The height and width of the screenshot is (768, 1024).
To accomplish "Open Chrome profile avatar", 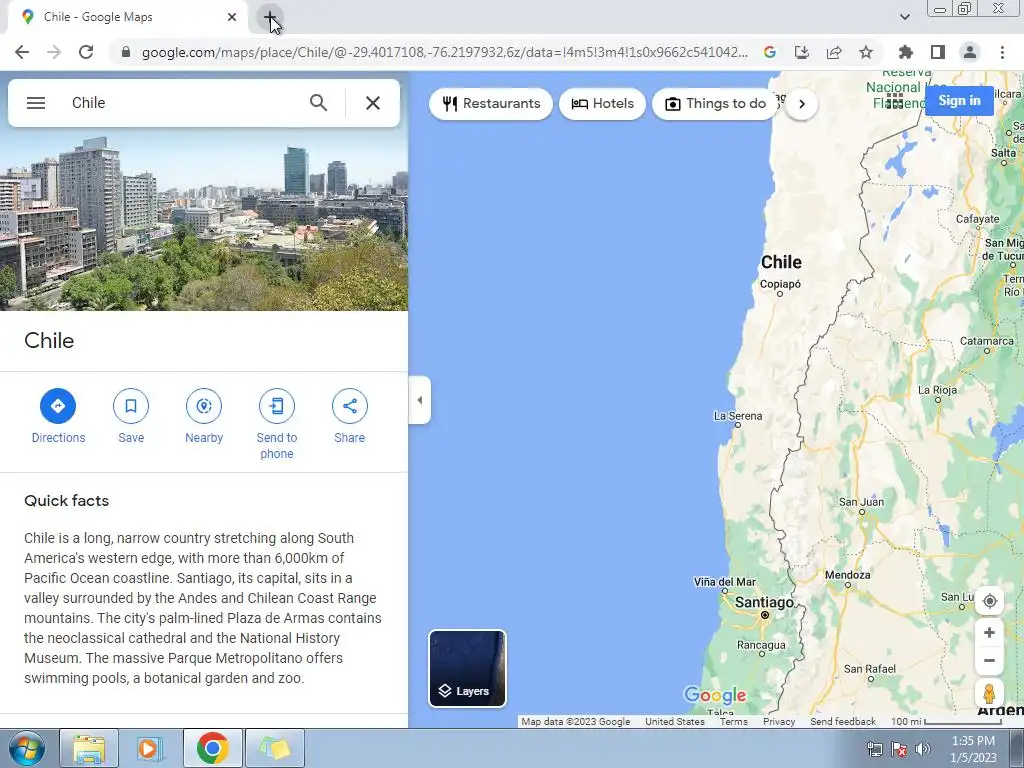I will [970, 52].
